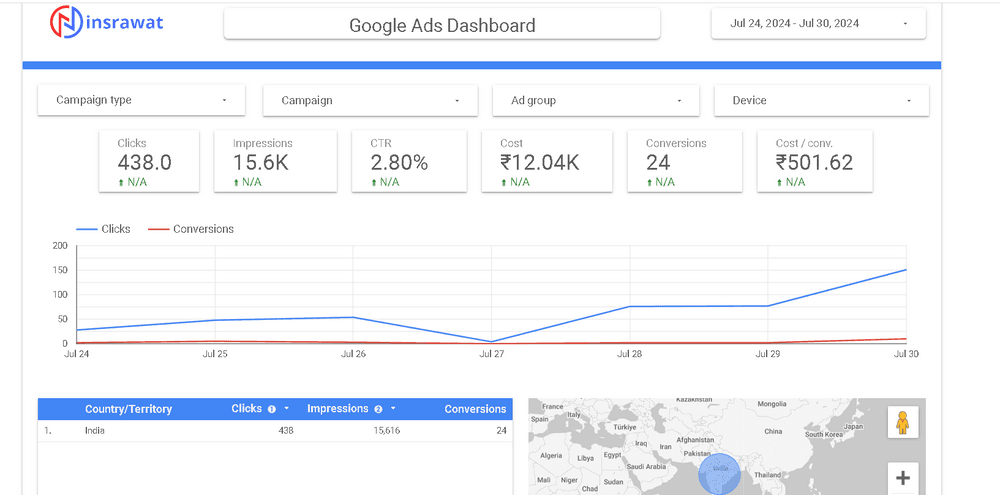The width and height of the screenshot is (1000, 495).
Task: Click the Cost / conv. scorecard
Action: point(814,161)
